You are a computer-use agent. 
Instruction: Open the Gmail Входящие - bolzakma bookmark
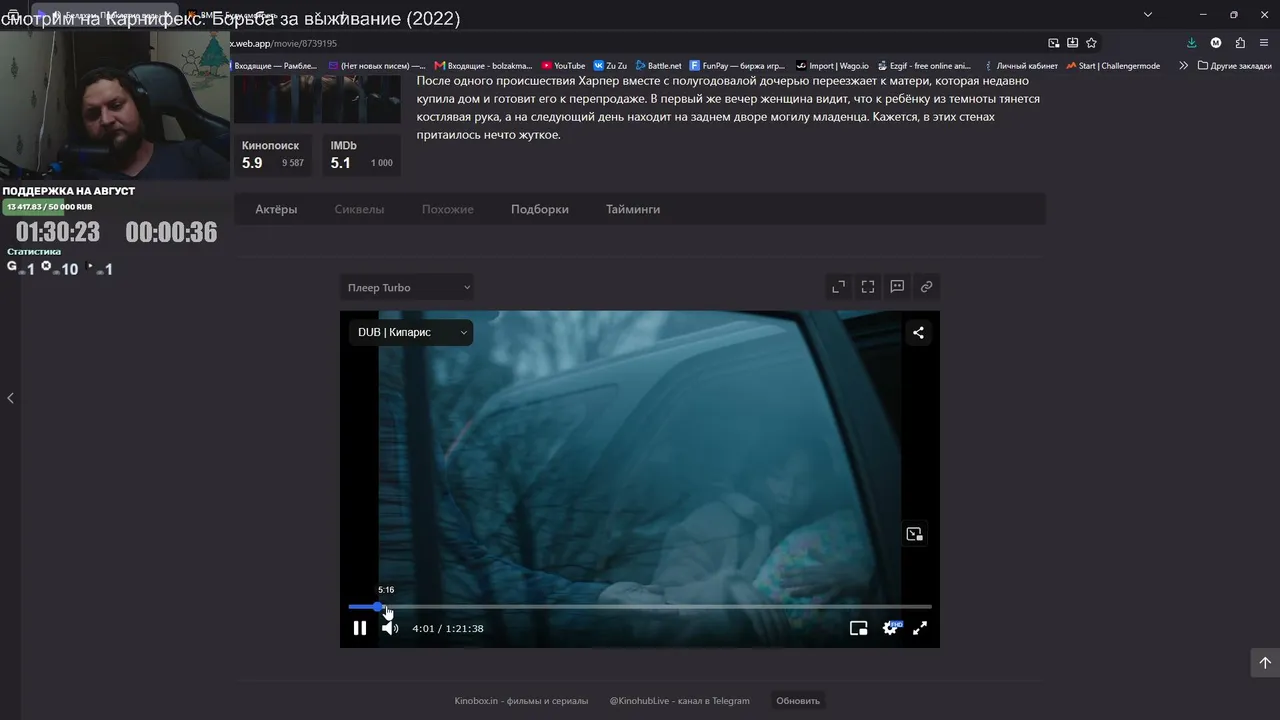pos(483,66)
